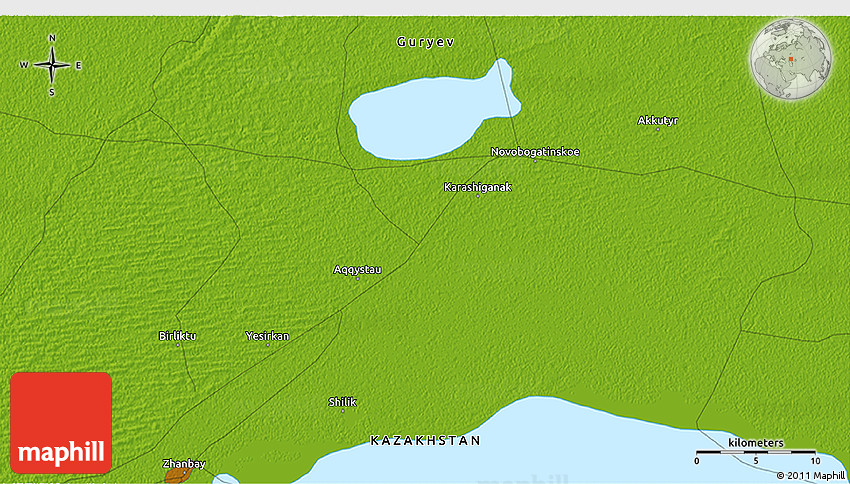Select the Novobogatinskoe town label
Image resolution: width=850 pixels, height=484 pixels.
click(535, 152)
